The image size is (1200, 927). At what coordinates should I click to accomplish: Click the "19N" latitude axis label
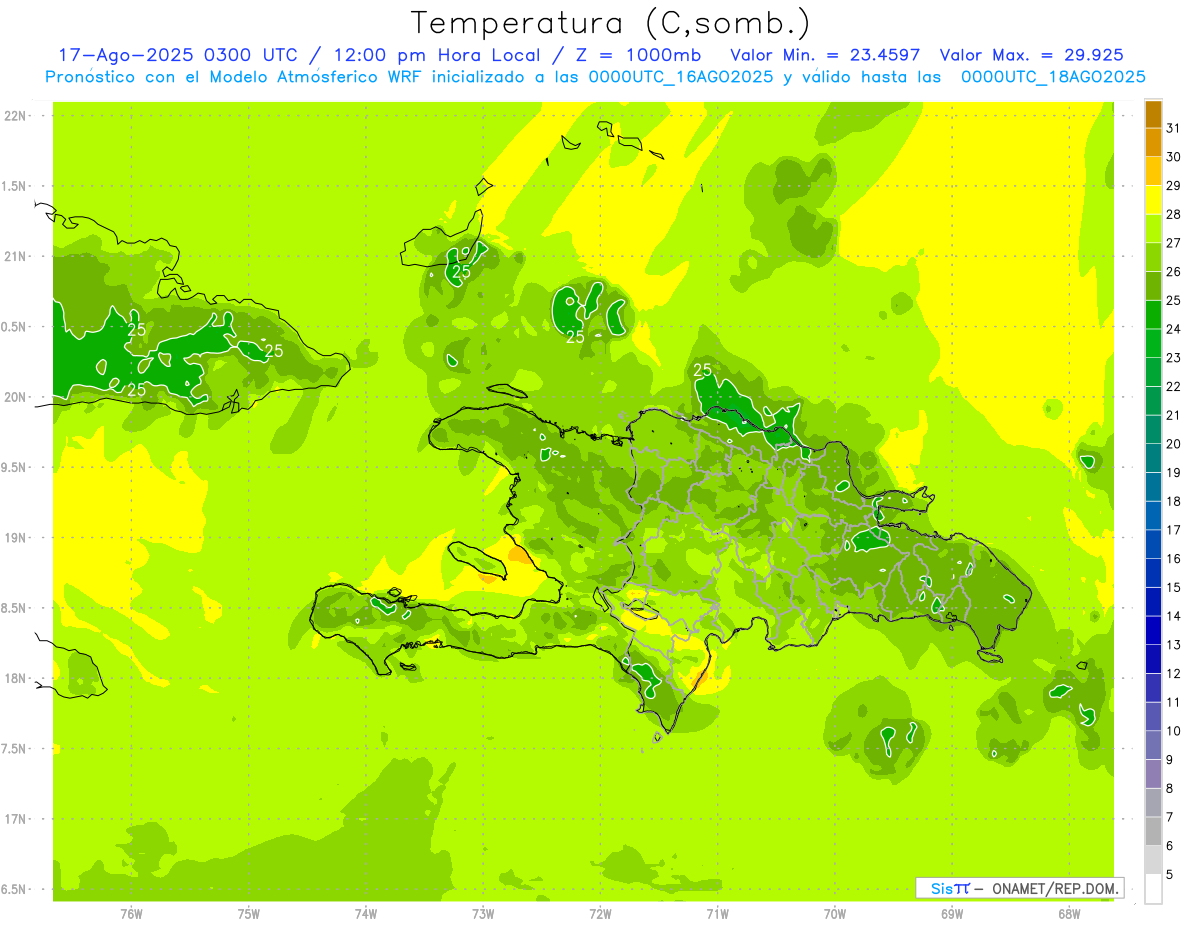click(15, 537)
